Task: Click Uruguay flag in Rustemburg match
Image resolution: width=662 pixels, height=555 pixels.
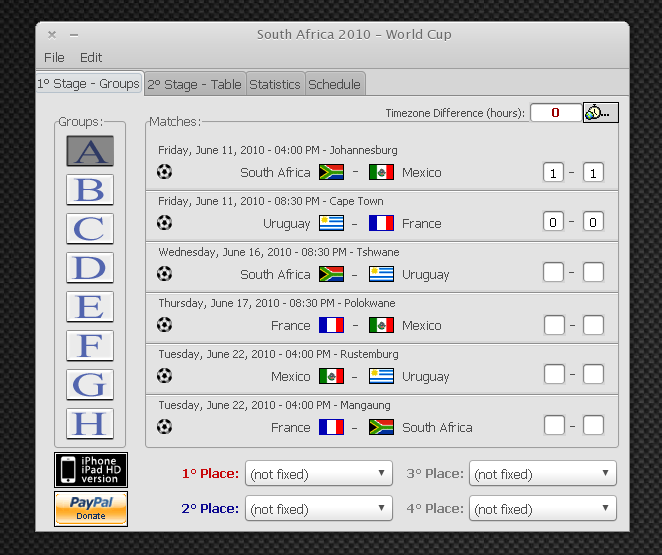Action: click(x=381, y=376)
